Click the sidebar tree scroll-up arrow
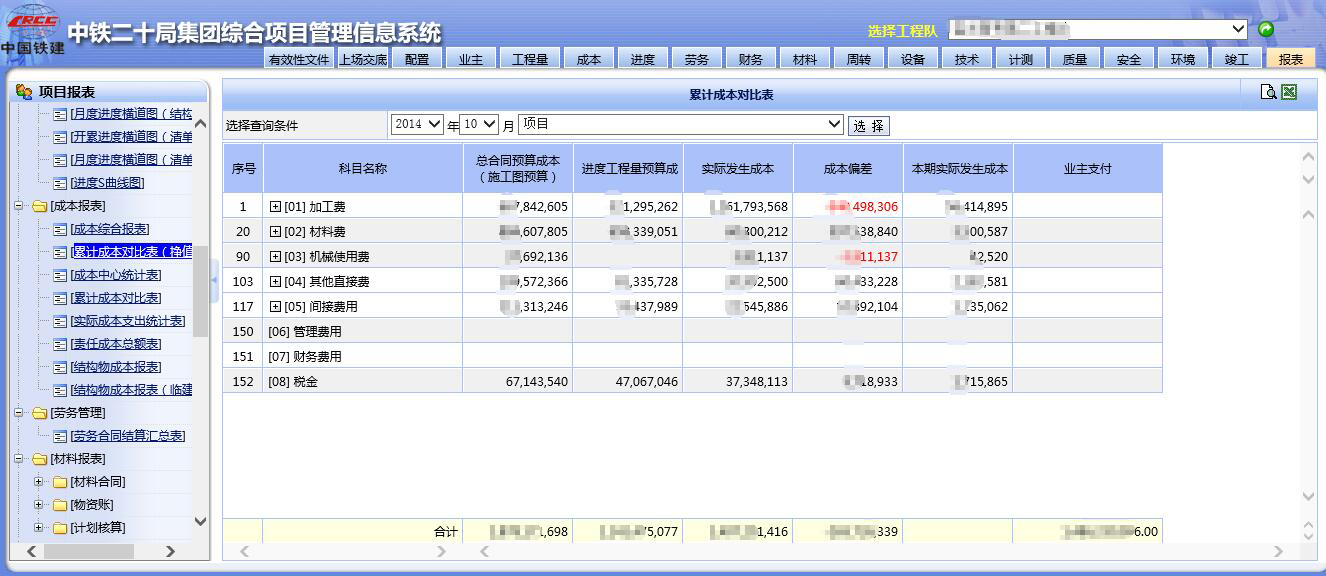The height and width of the screenshot is (576, 1326). click(200, 124)
